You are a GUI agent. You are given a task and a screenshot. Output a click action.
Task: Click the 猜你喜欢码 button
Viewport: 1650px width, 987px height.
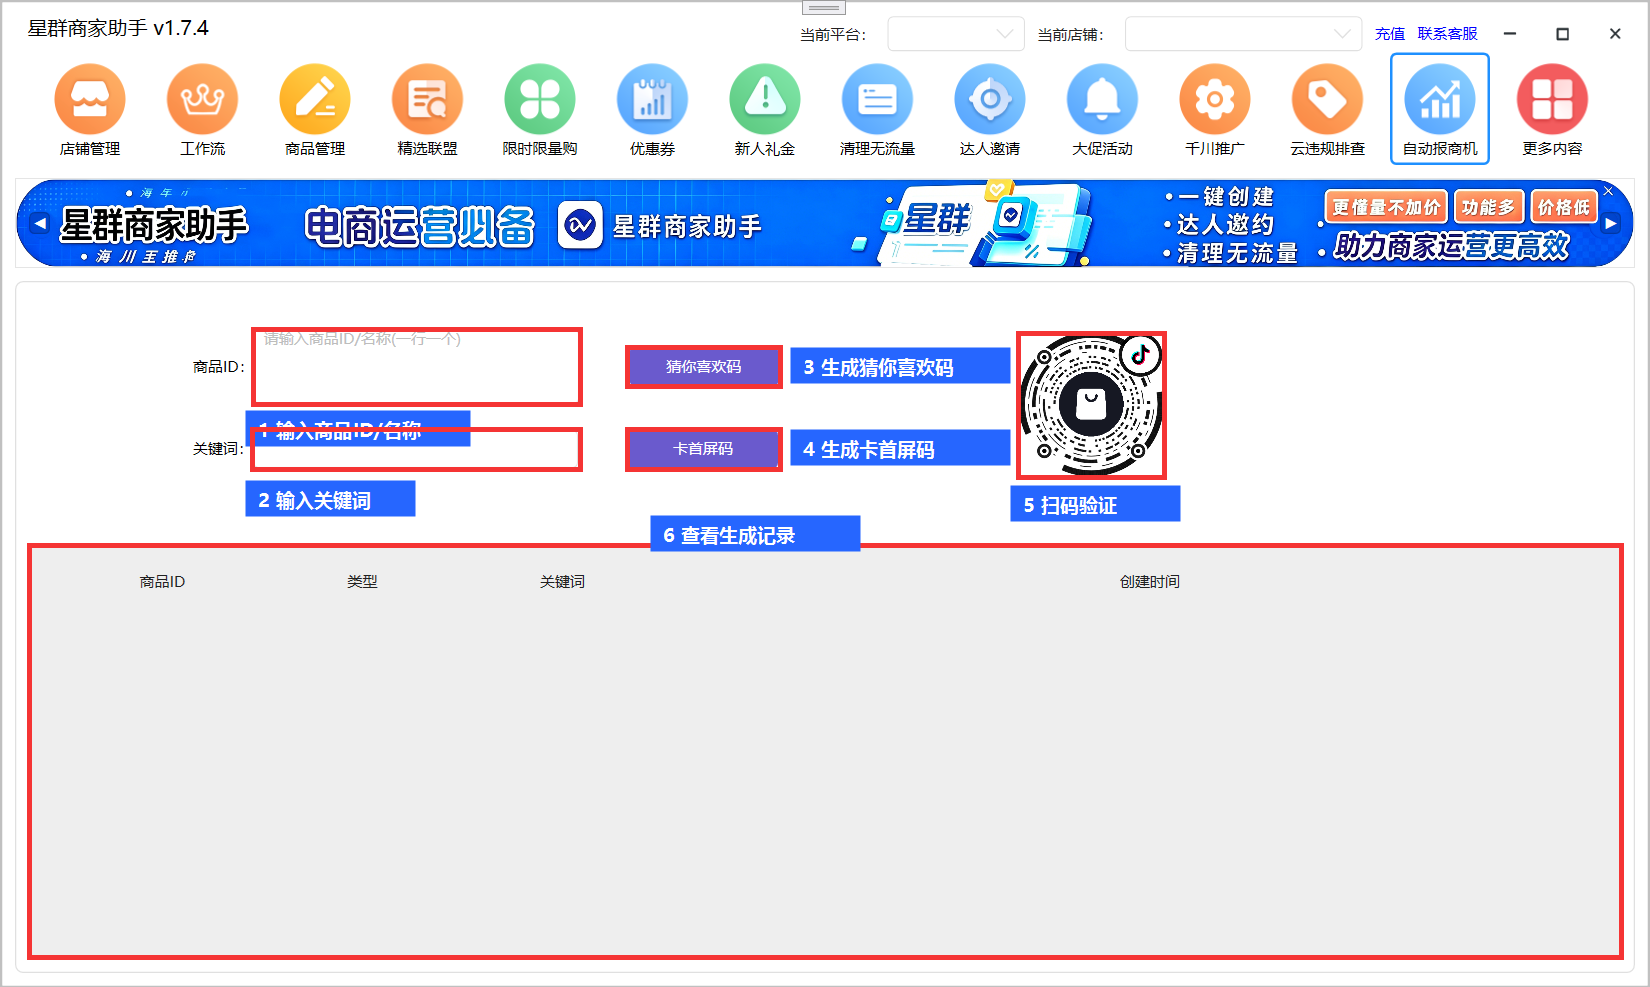703,367
